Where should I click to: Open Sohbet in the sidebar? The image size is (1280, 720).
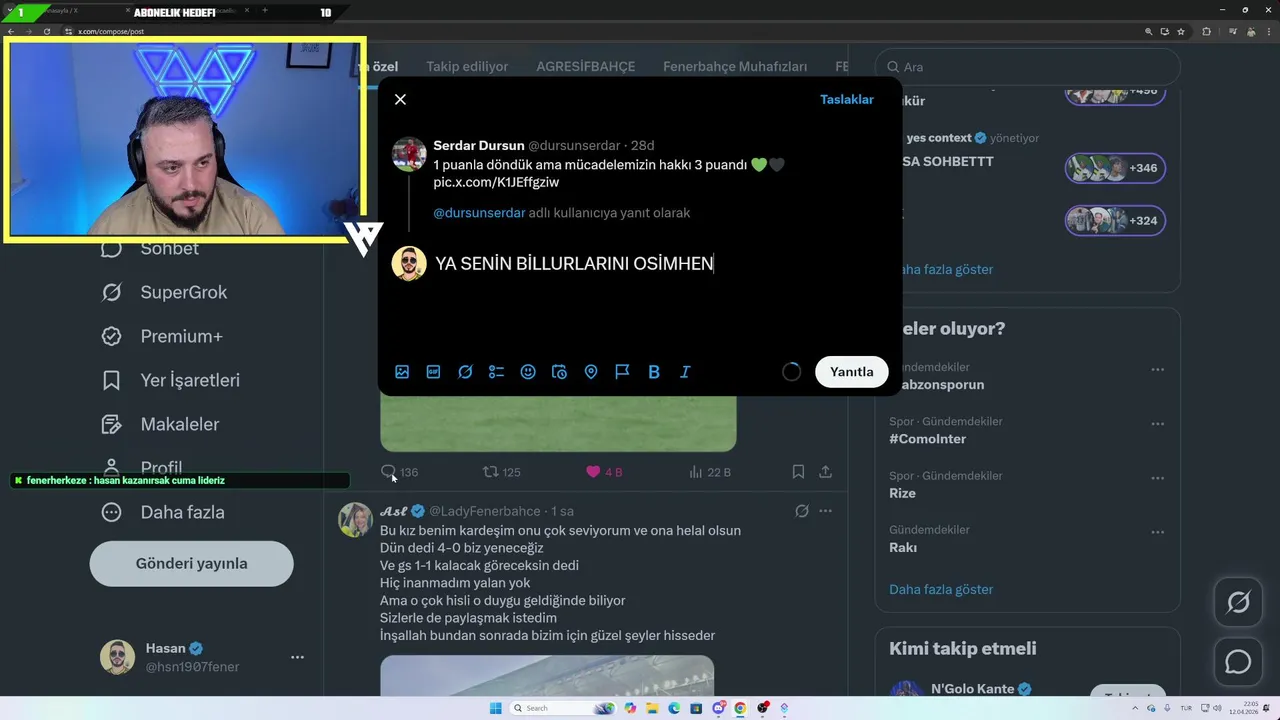(x=150, y=248)
